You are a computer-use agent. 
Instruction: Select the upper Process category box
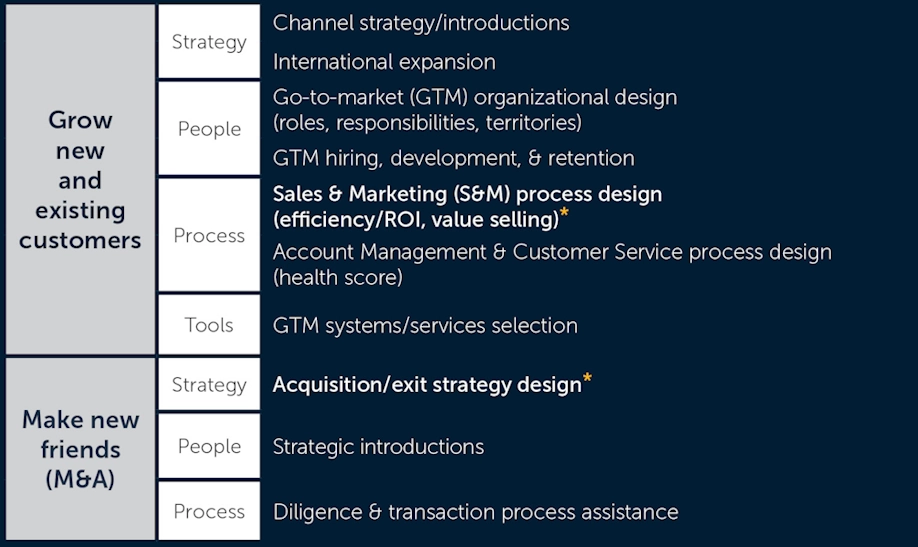pyautogui.click(x=209, y=236)
